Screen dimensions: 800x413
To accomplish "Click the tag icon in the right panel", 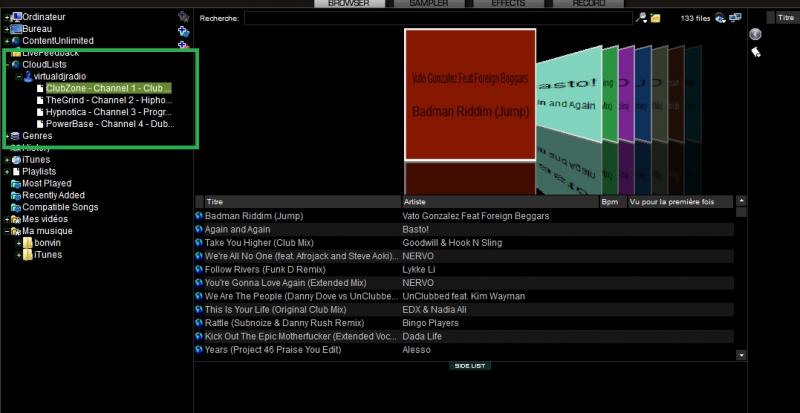I will tap(756, 52).
